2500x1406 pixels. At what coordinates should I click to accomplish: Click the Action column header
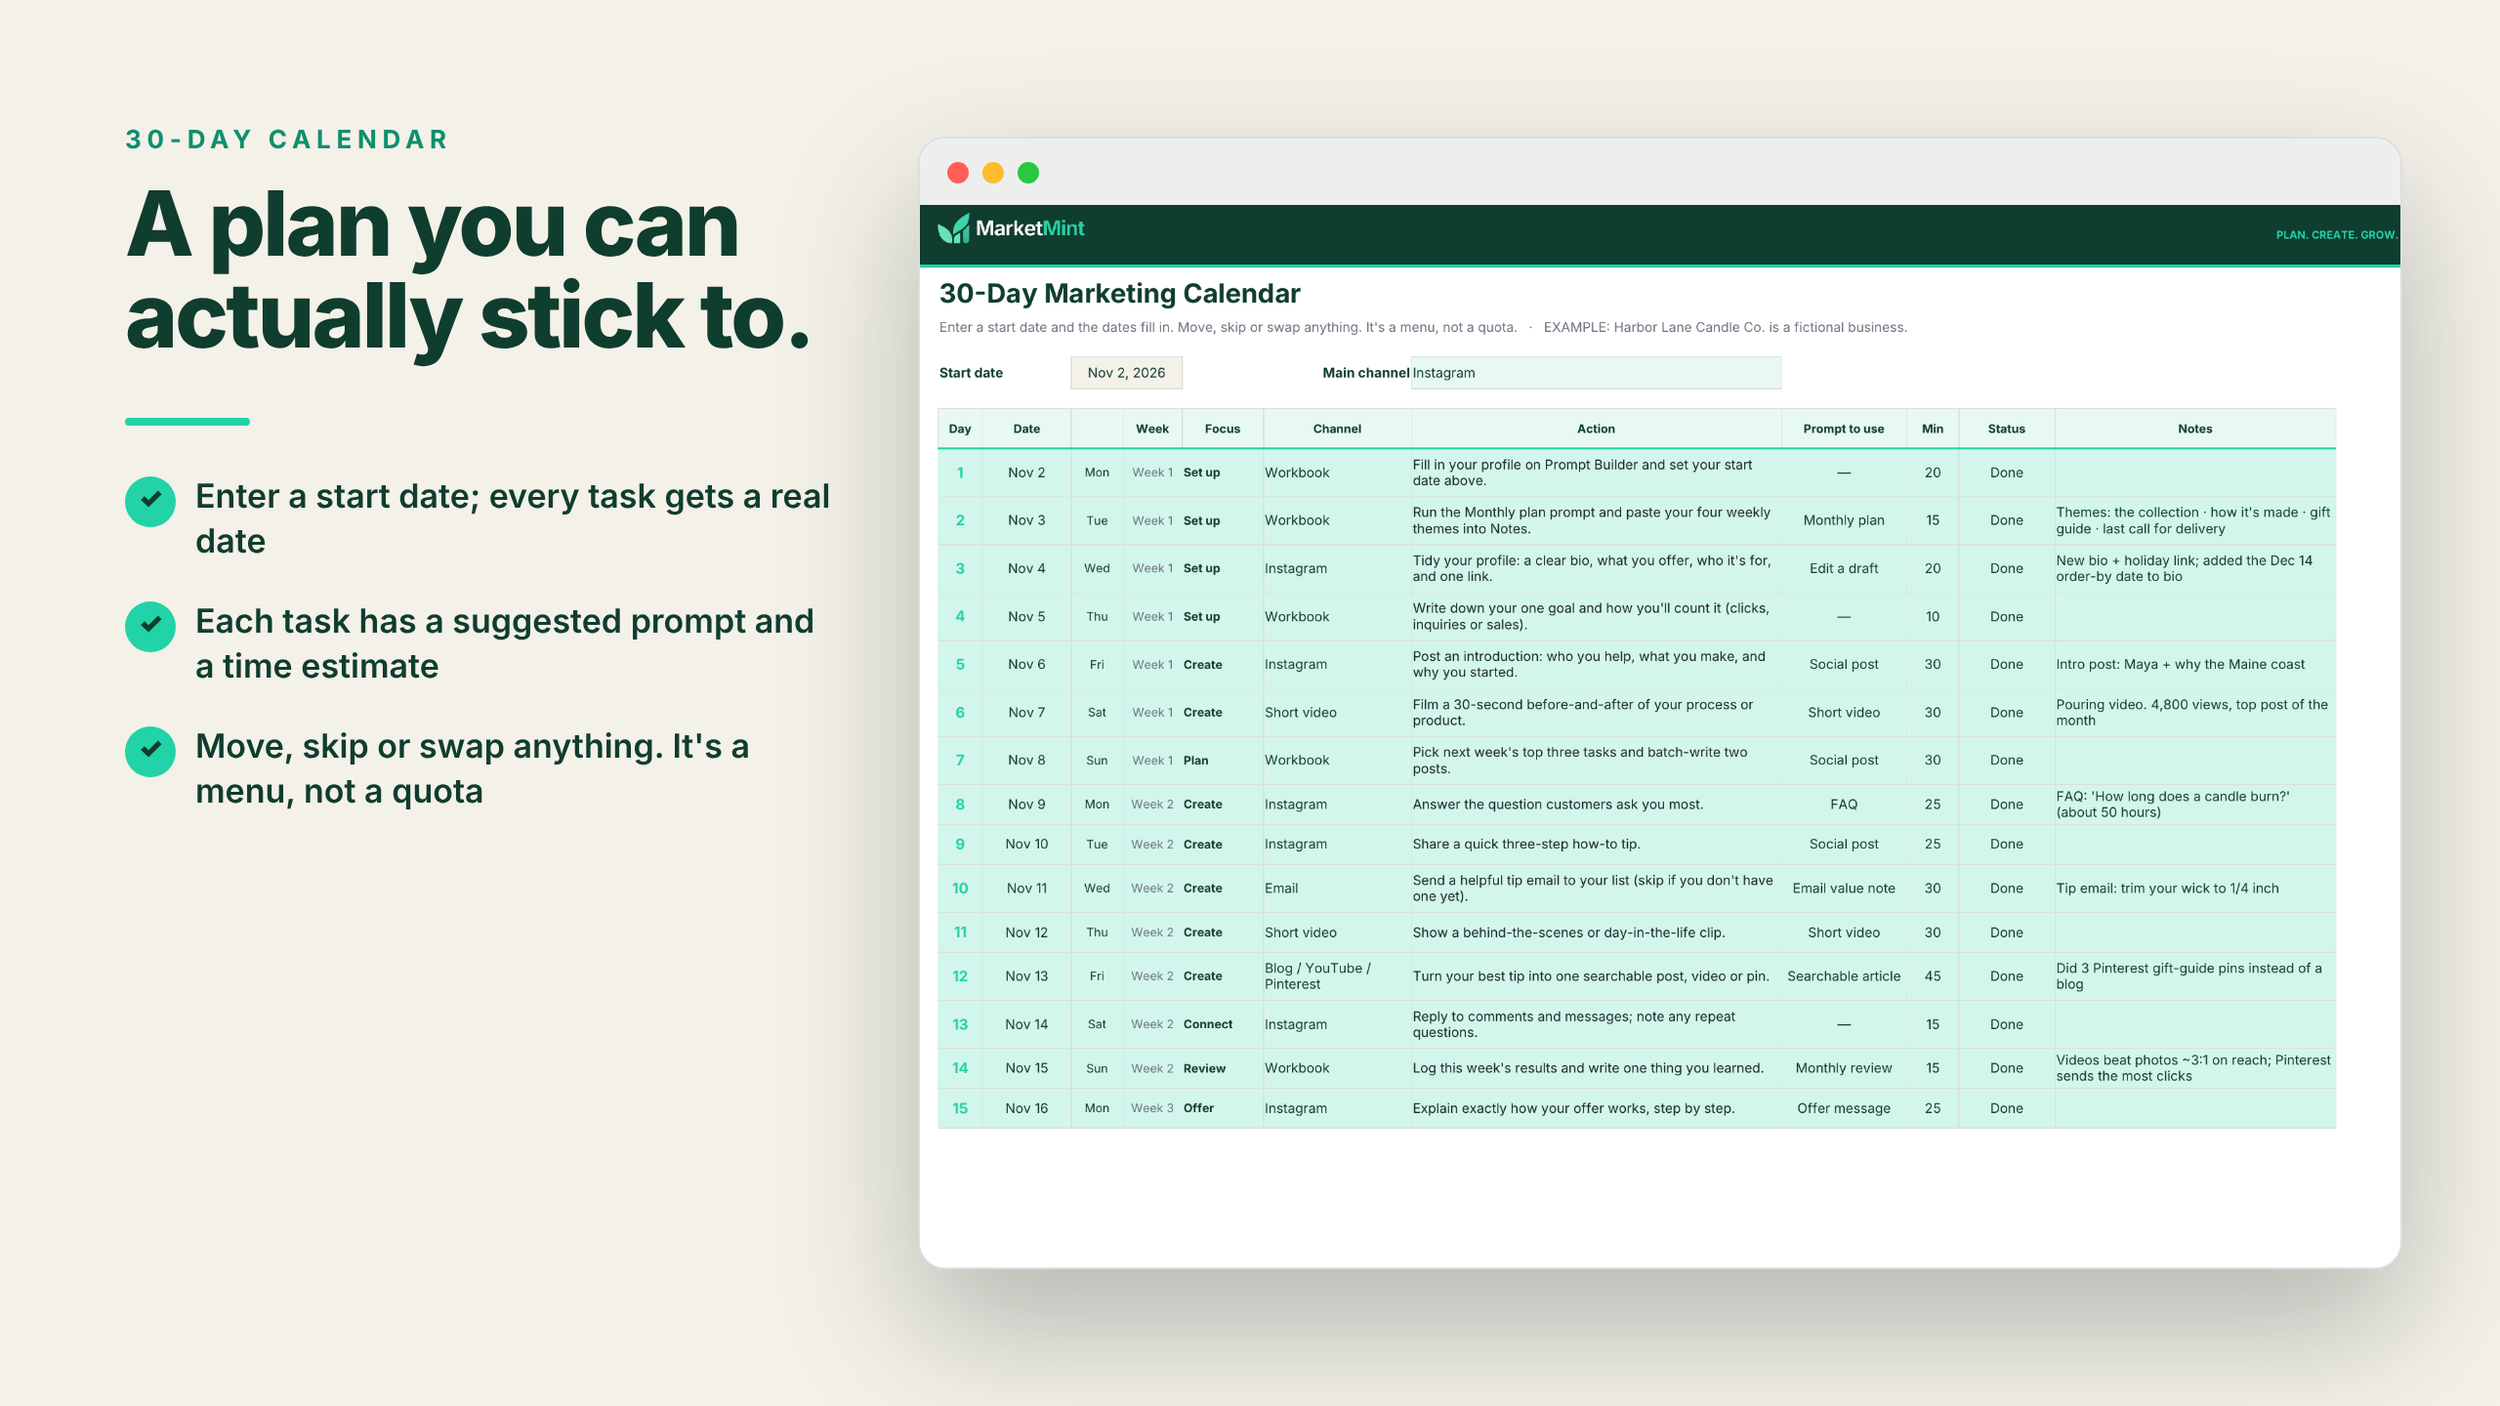pyautogui.click(x=1596, y=429)
